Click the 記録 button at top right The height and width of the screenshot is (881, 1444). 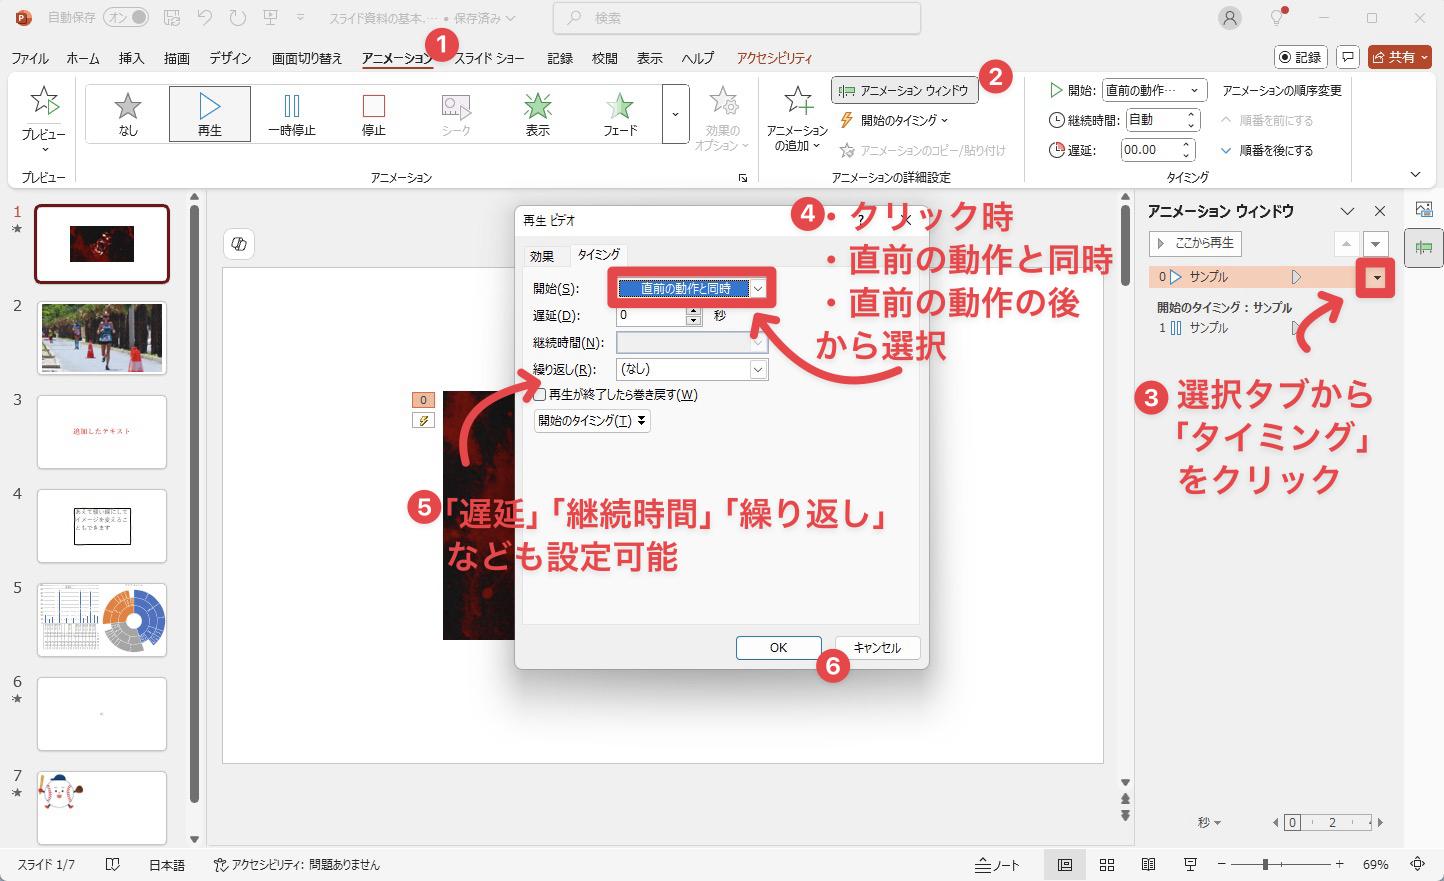1301,57
